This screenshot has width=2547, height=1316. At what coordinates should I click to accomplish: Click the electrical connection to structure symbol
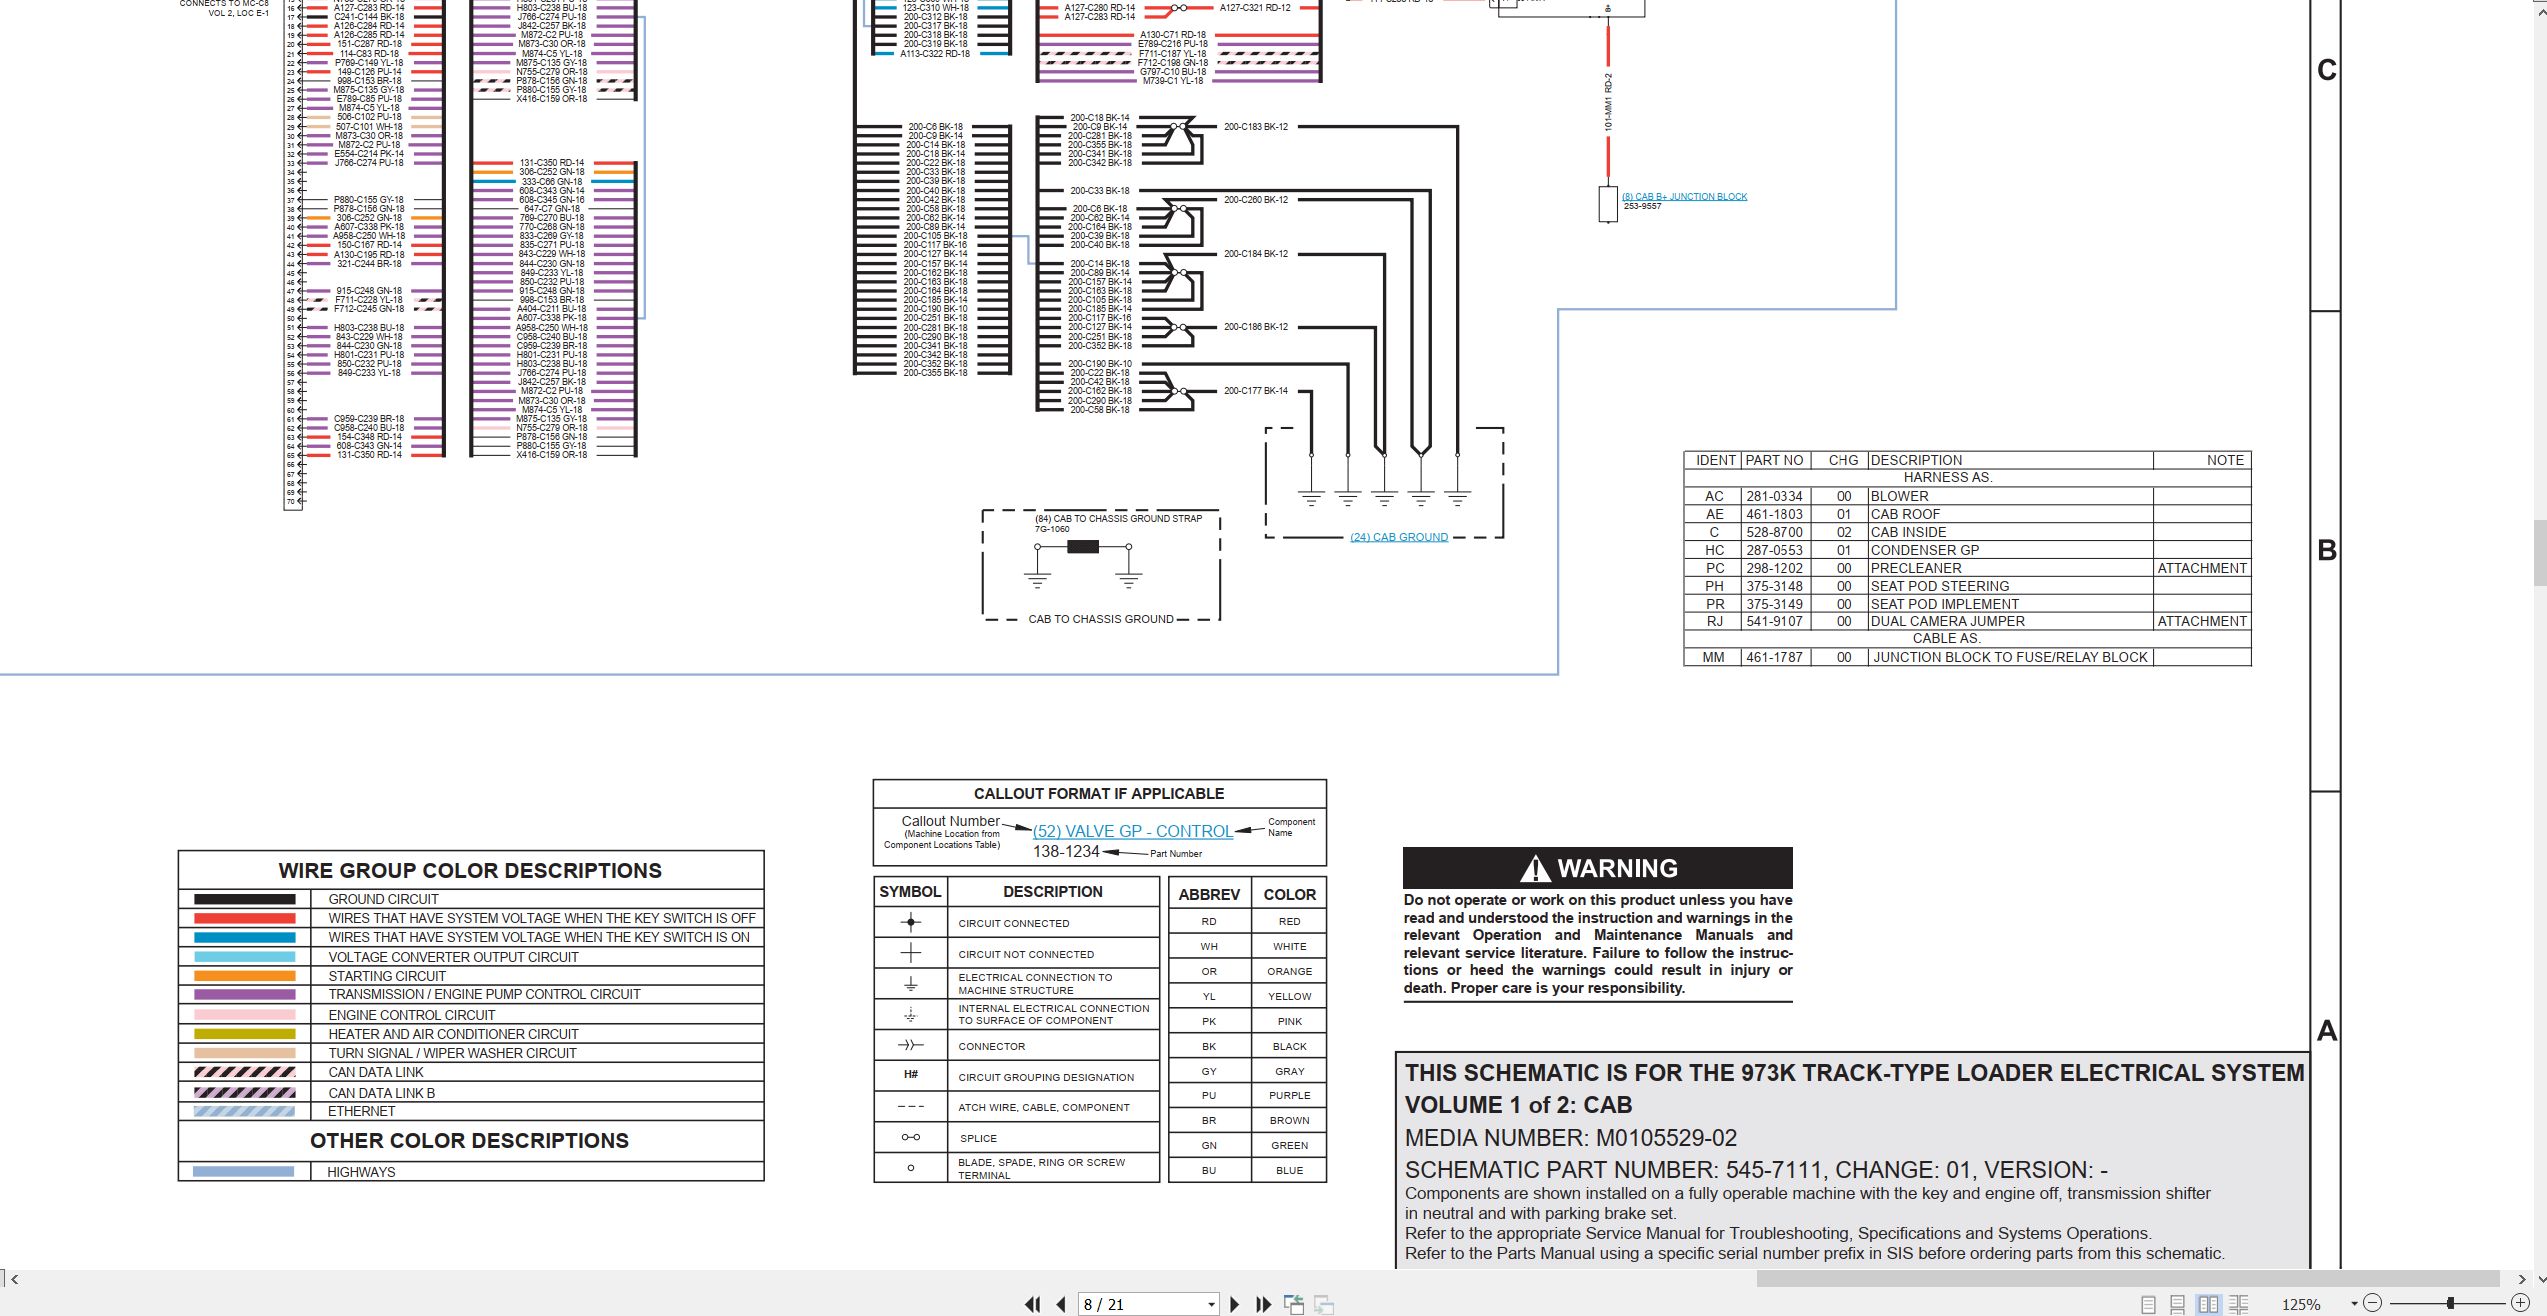[910, 984]
